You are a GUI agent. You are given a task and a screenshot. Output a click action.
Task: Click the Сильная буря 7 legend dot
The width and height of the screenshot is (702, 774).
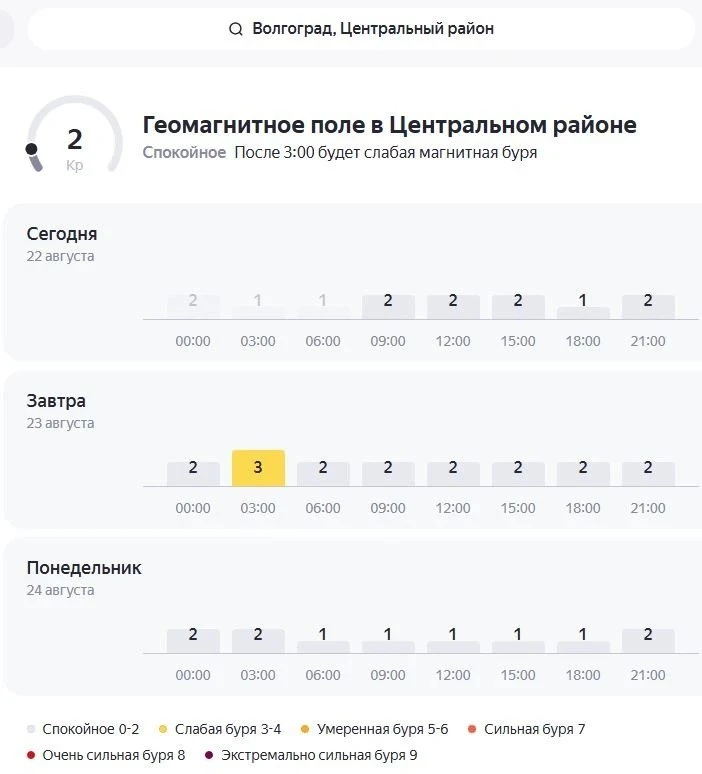coord(472,729)
